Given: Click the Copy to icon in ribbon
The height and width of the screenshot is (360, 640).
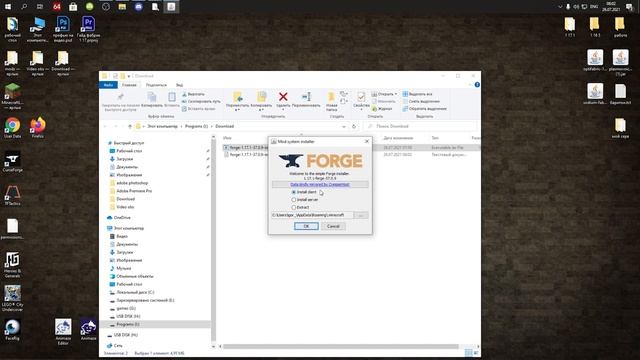Looking at the screenshot, I should 261,97.
